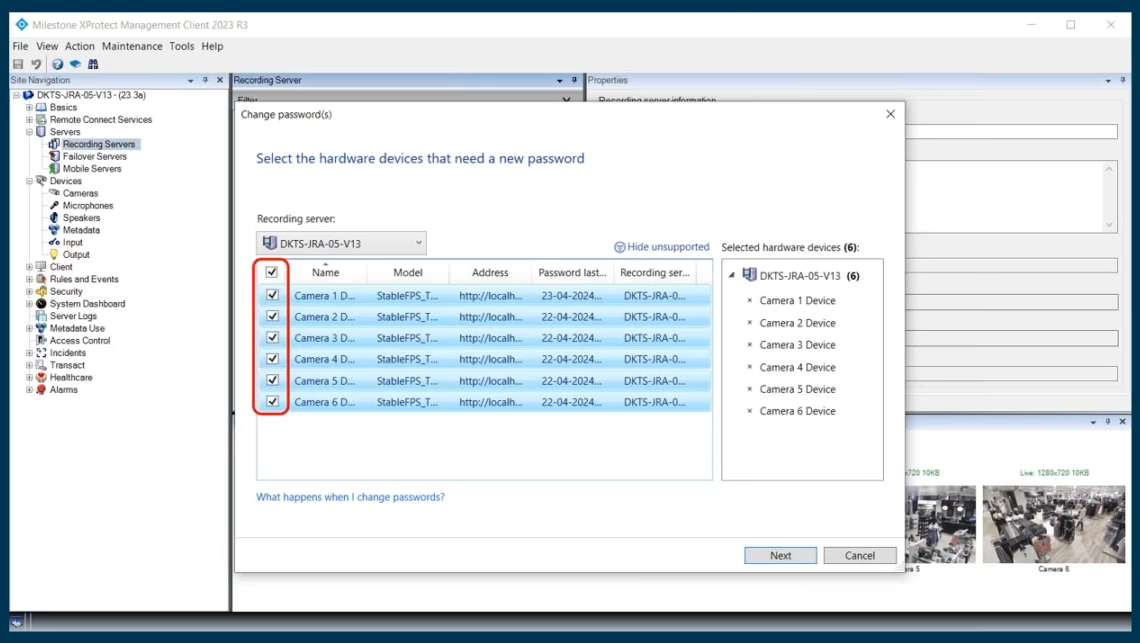Open 'What happens when I change passwords?' link
The image size is (1140, 643).
click(x=350, y=497)
